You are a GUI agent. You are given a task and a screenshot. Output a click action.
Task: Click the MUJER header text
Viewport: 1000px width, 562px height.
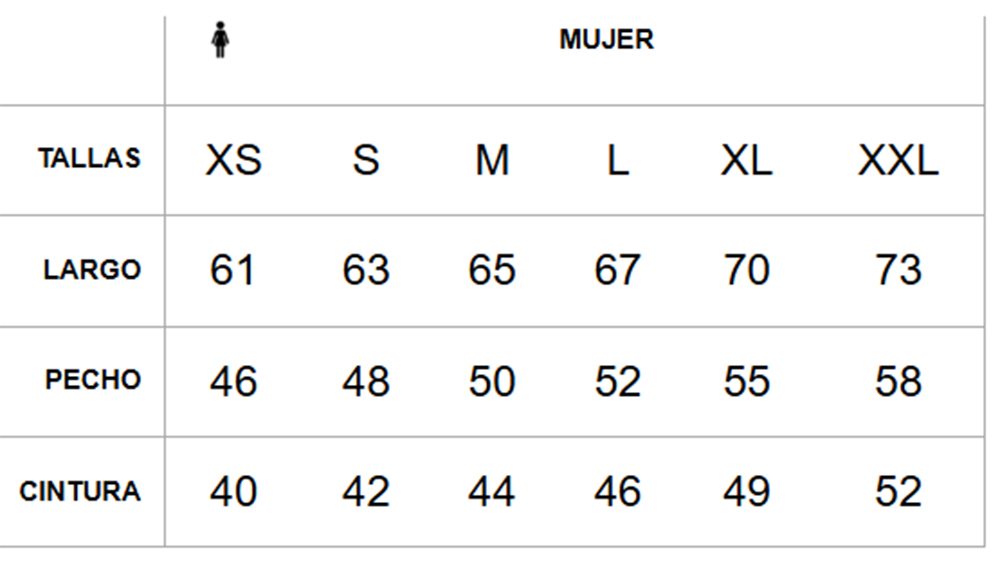[x=607, y=40]
